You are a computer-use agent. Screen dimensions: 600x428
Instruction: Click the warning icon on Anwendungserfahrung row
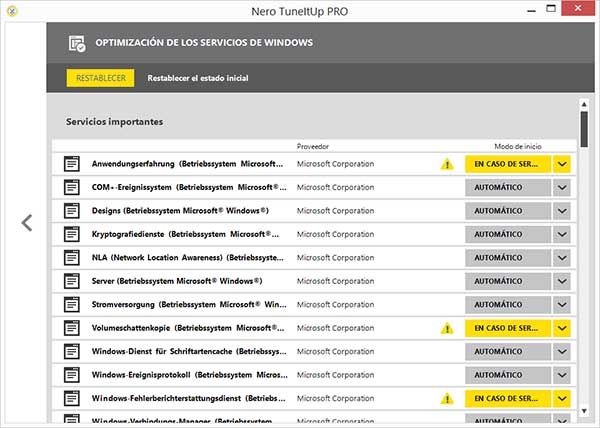click(x=447, y=164)
